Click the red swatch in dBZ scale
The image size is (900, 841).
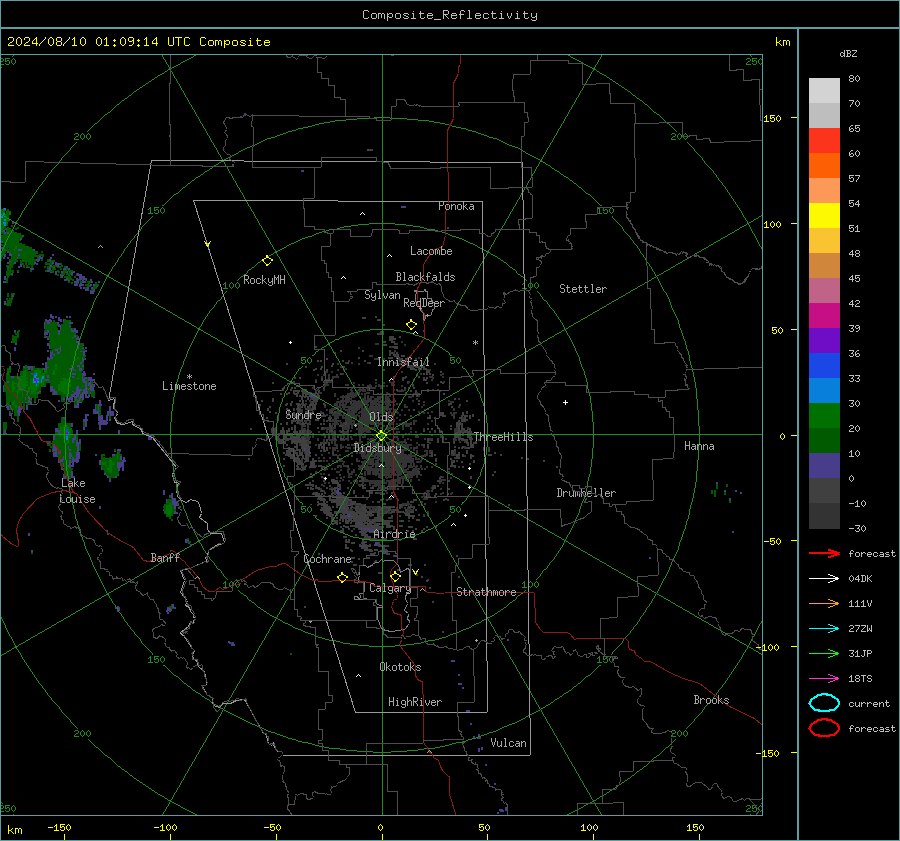point(824,140)
